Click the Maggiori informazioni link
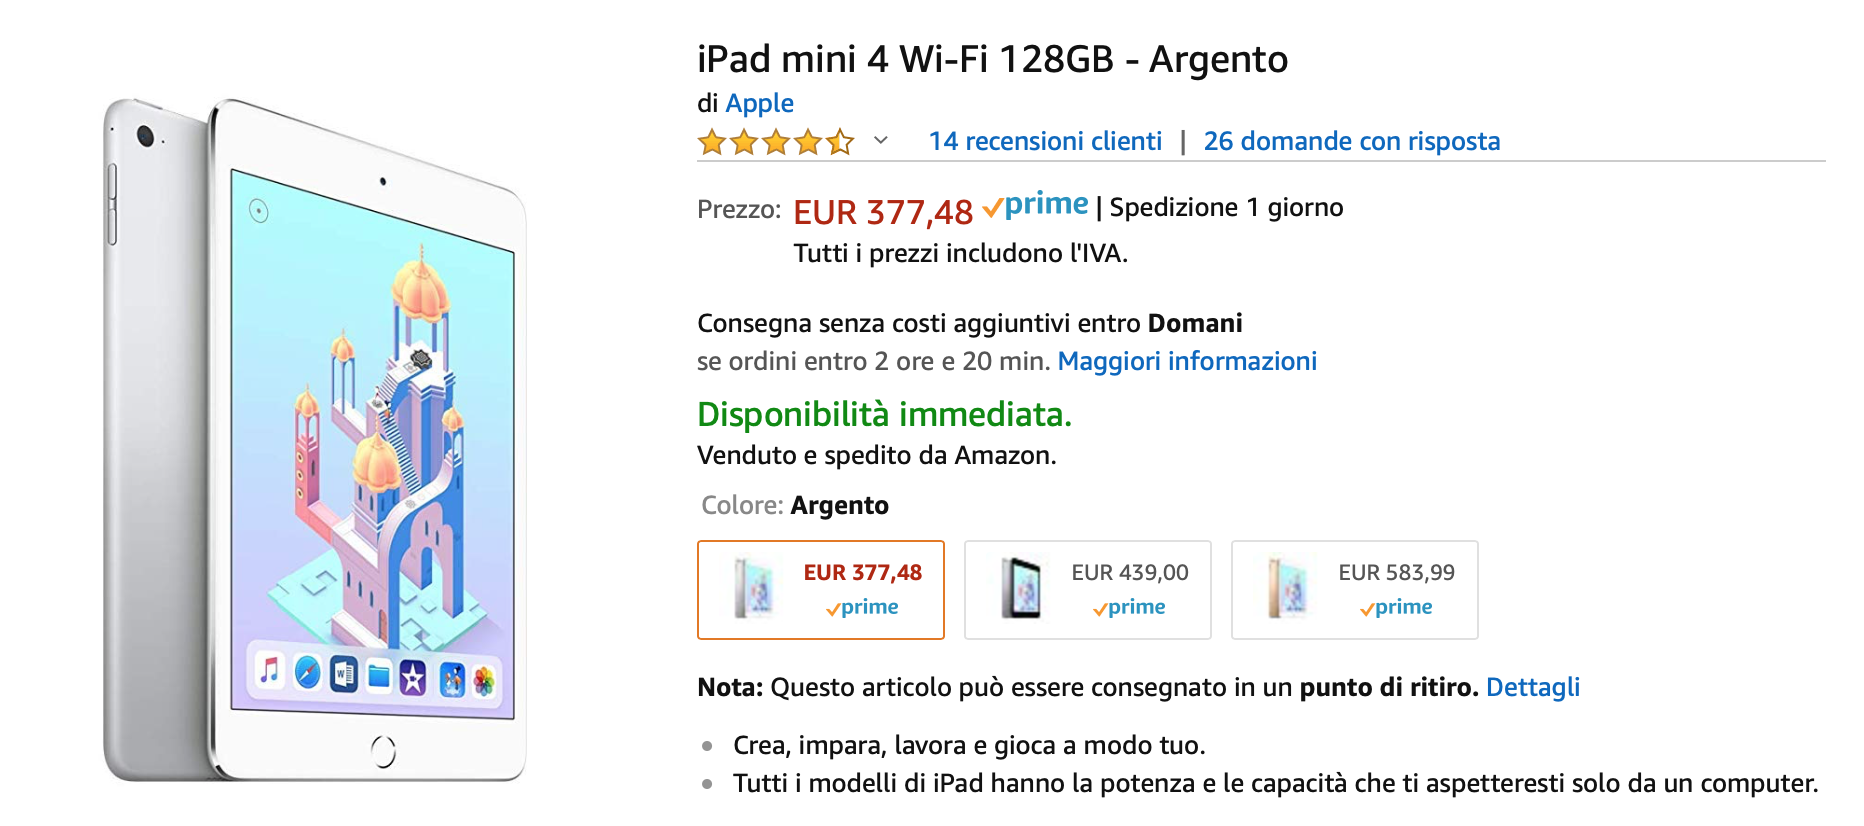The width and height of the screenshot is (1864, 826). coord(1187,361)
